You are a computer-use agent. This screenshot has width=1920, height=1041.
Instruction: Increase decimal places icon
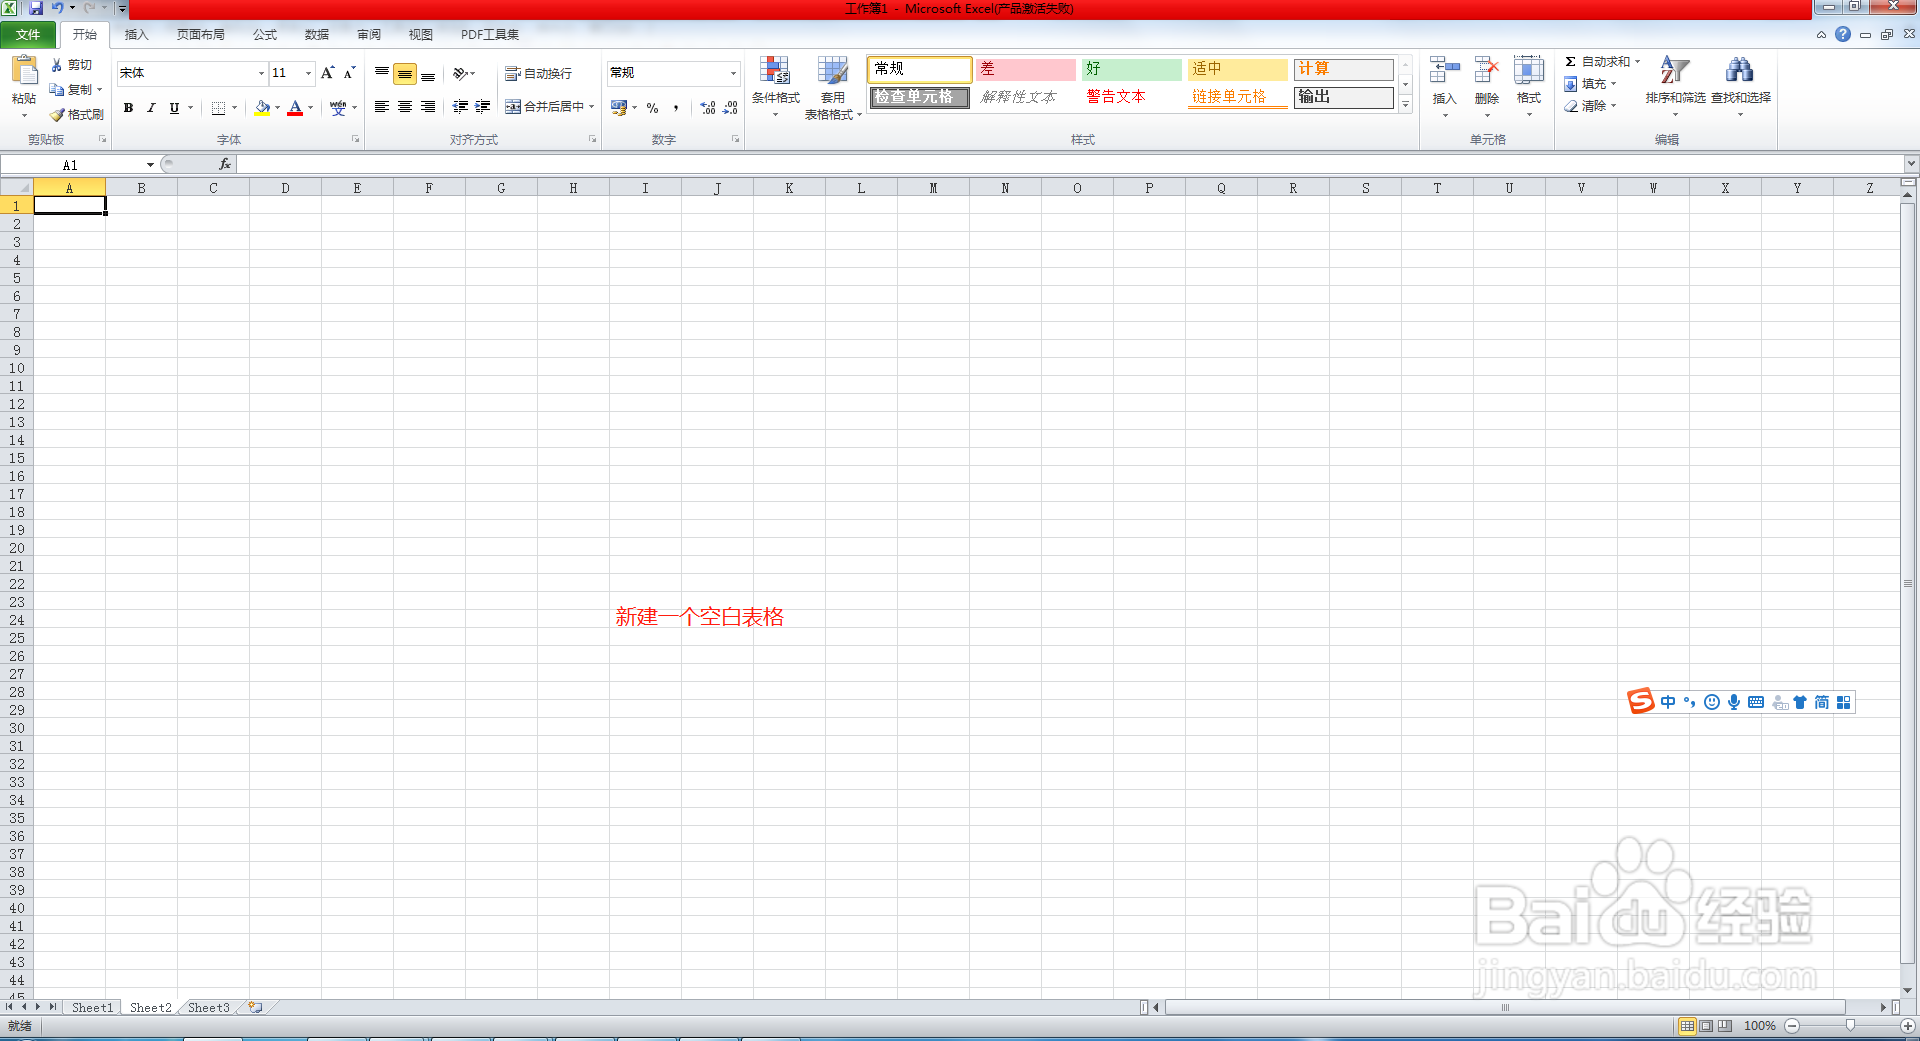coord(708,108)
